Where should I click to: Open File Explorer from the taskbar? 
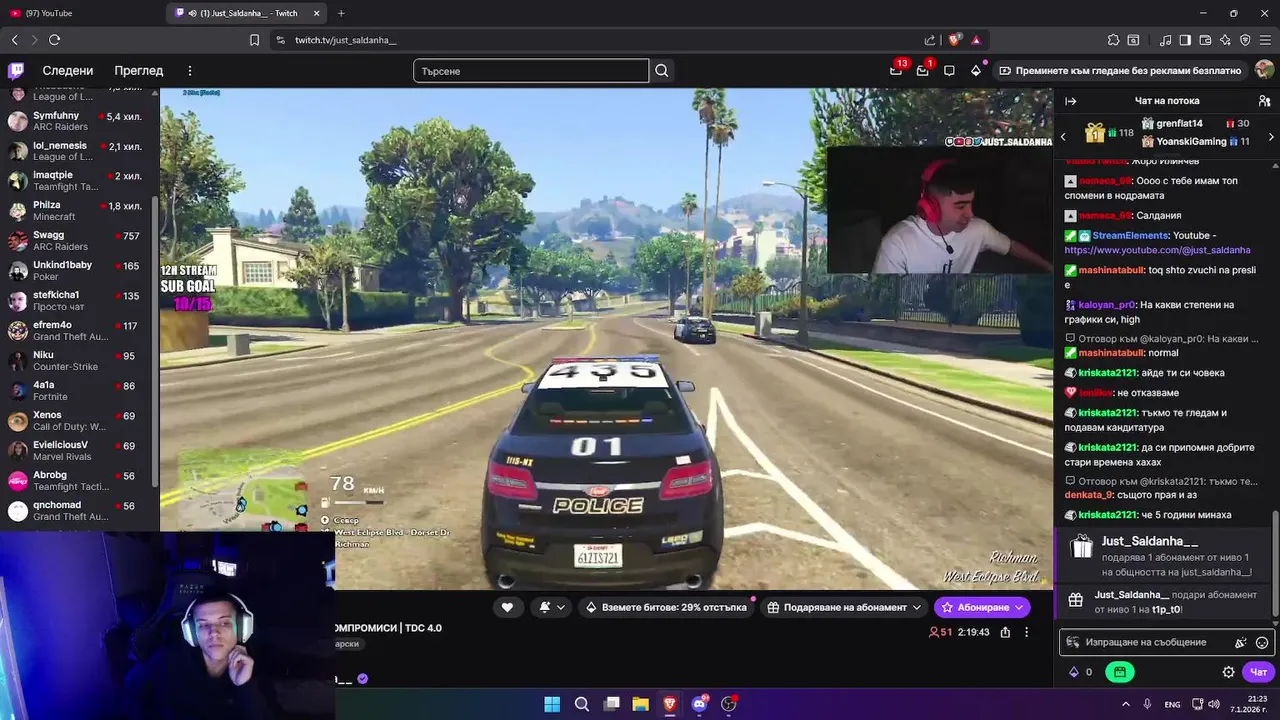point(640,704)
